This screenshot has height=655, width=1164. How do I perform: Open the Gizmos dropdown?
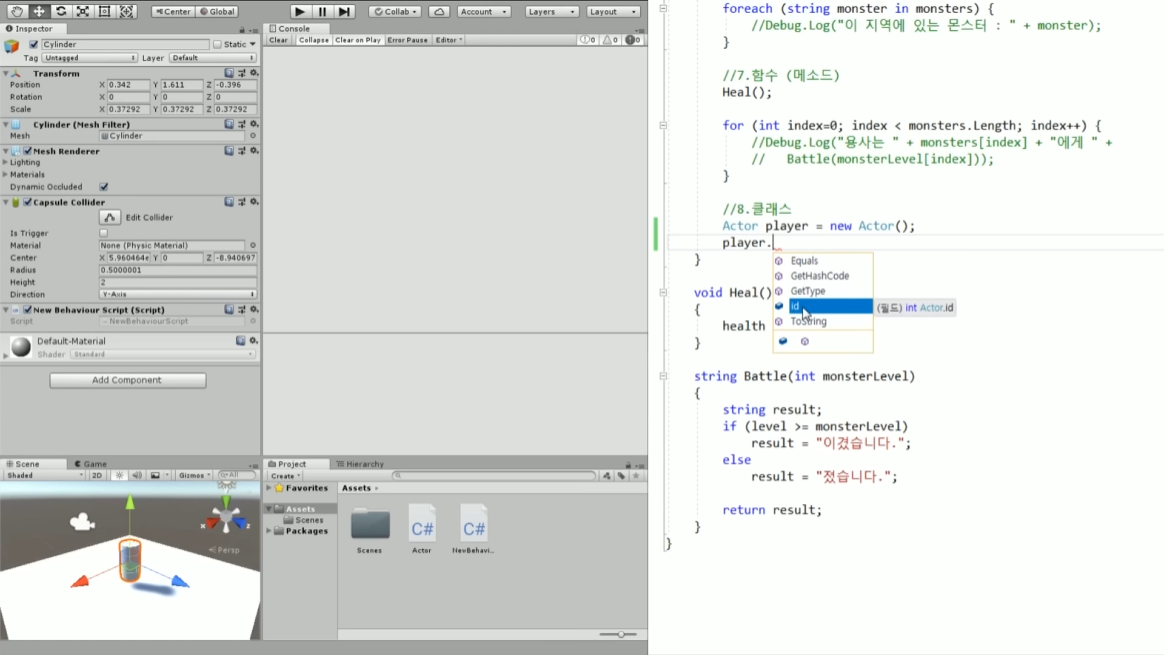(x=194, y=475)
